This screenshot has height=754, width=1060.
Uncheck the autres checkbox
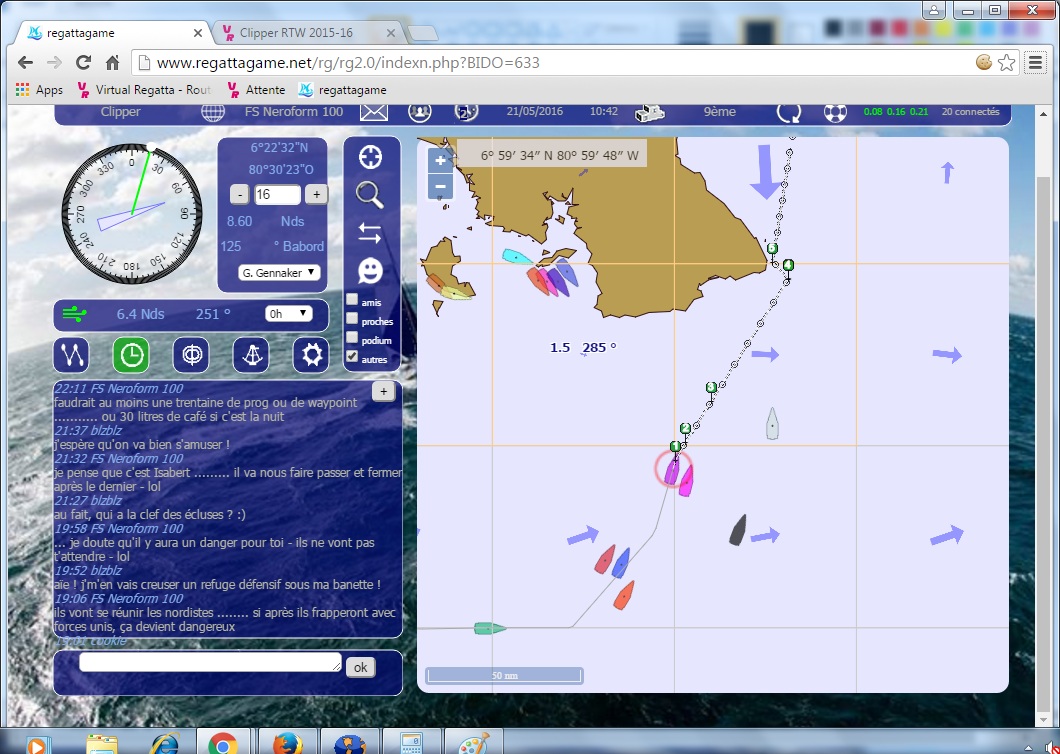(352, 357)
